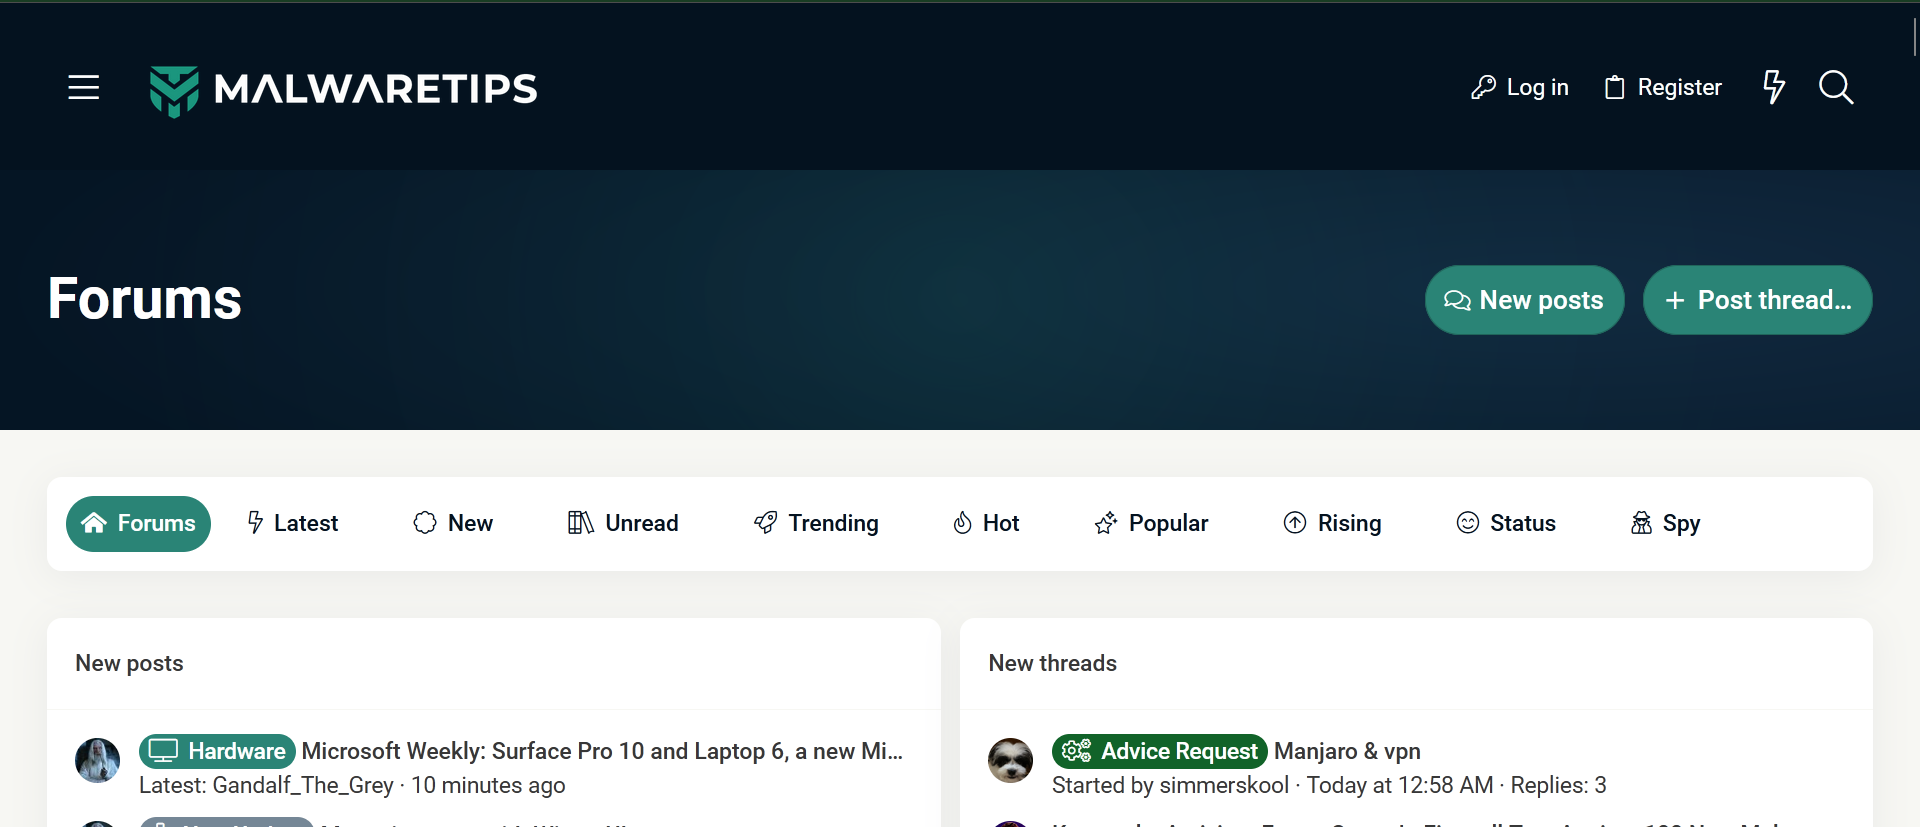1920x827 pixels.
Task: Click the smiley icon beside Status
Action: pyautogui.click(x=1468, y=523)
